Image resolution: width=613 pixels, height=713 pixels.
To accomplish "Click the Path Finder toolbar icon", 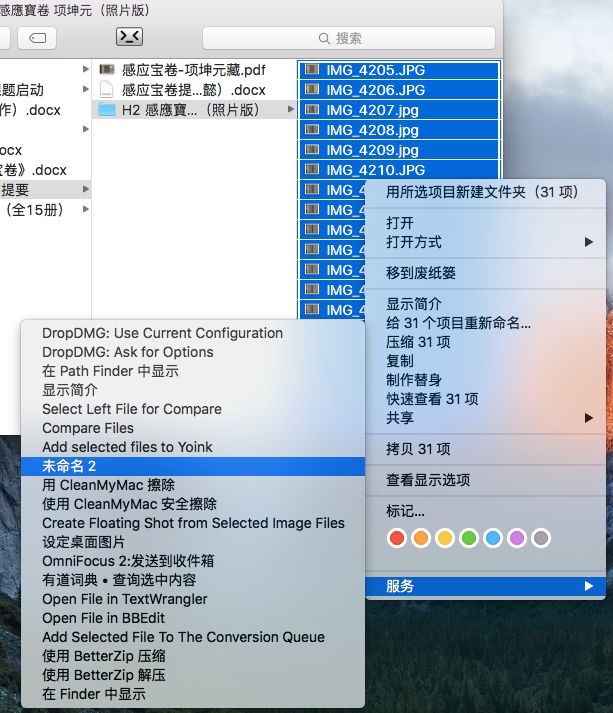I will click(130, 37).
